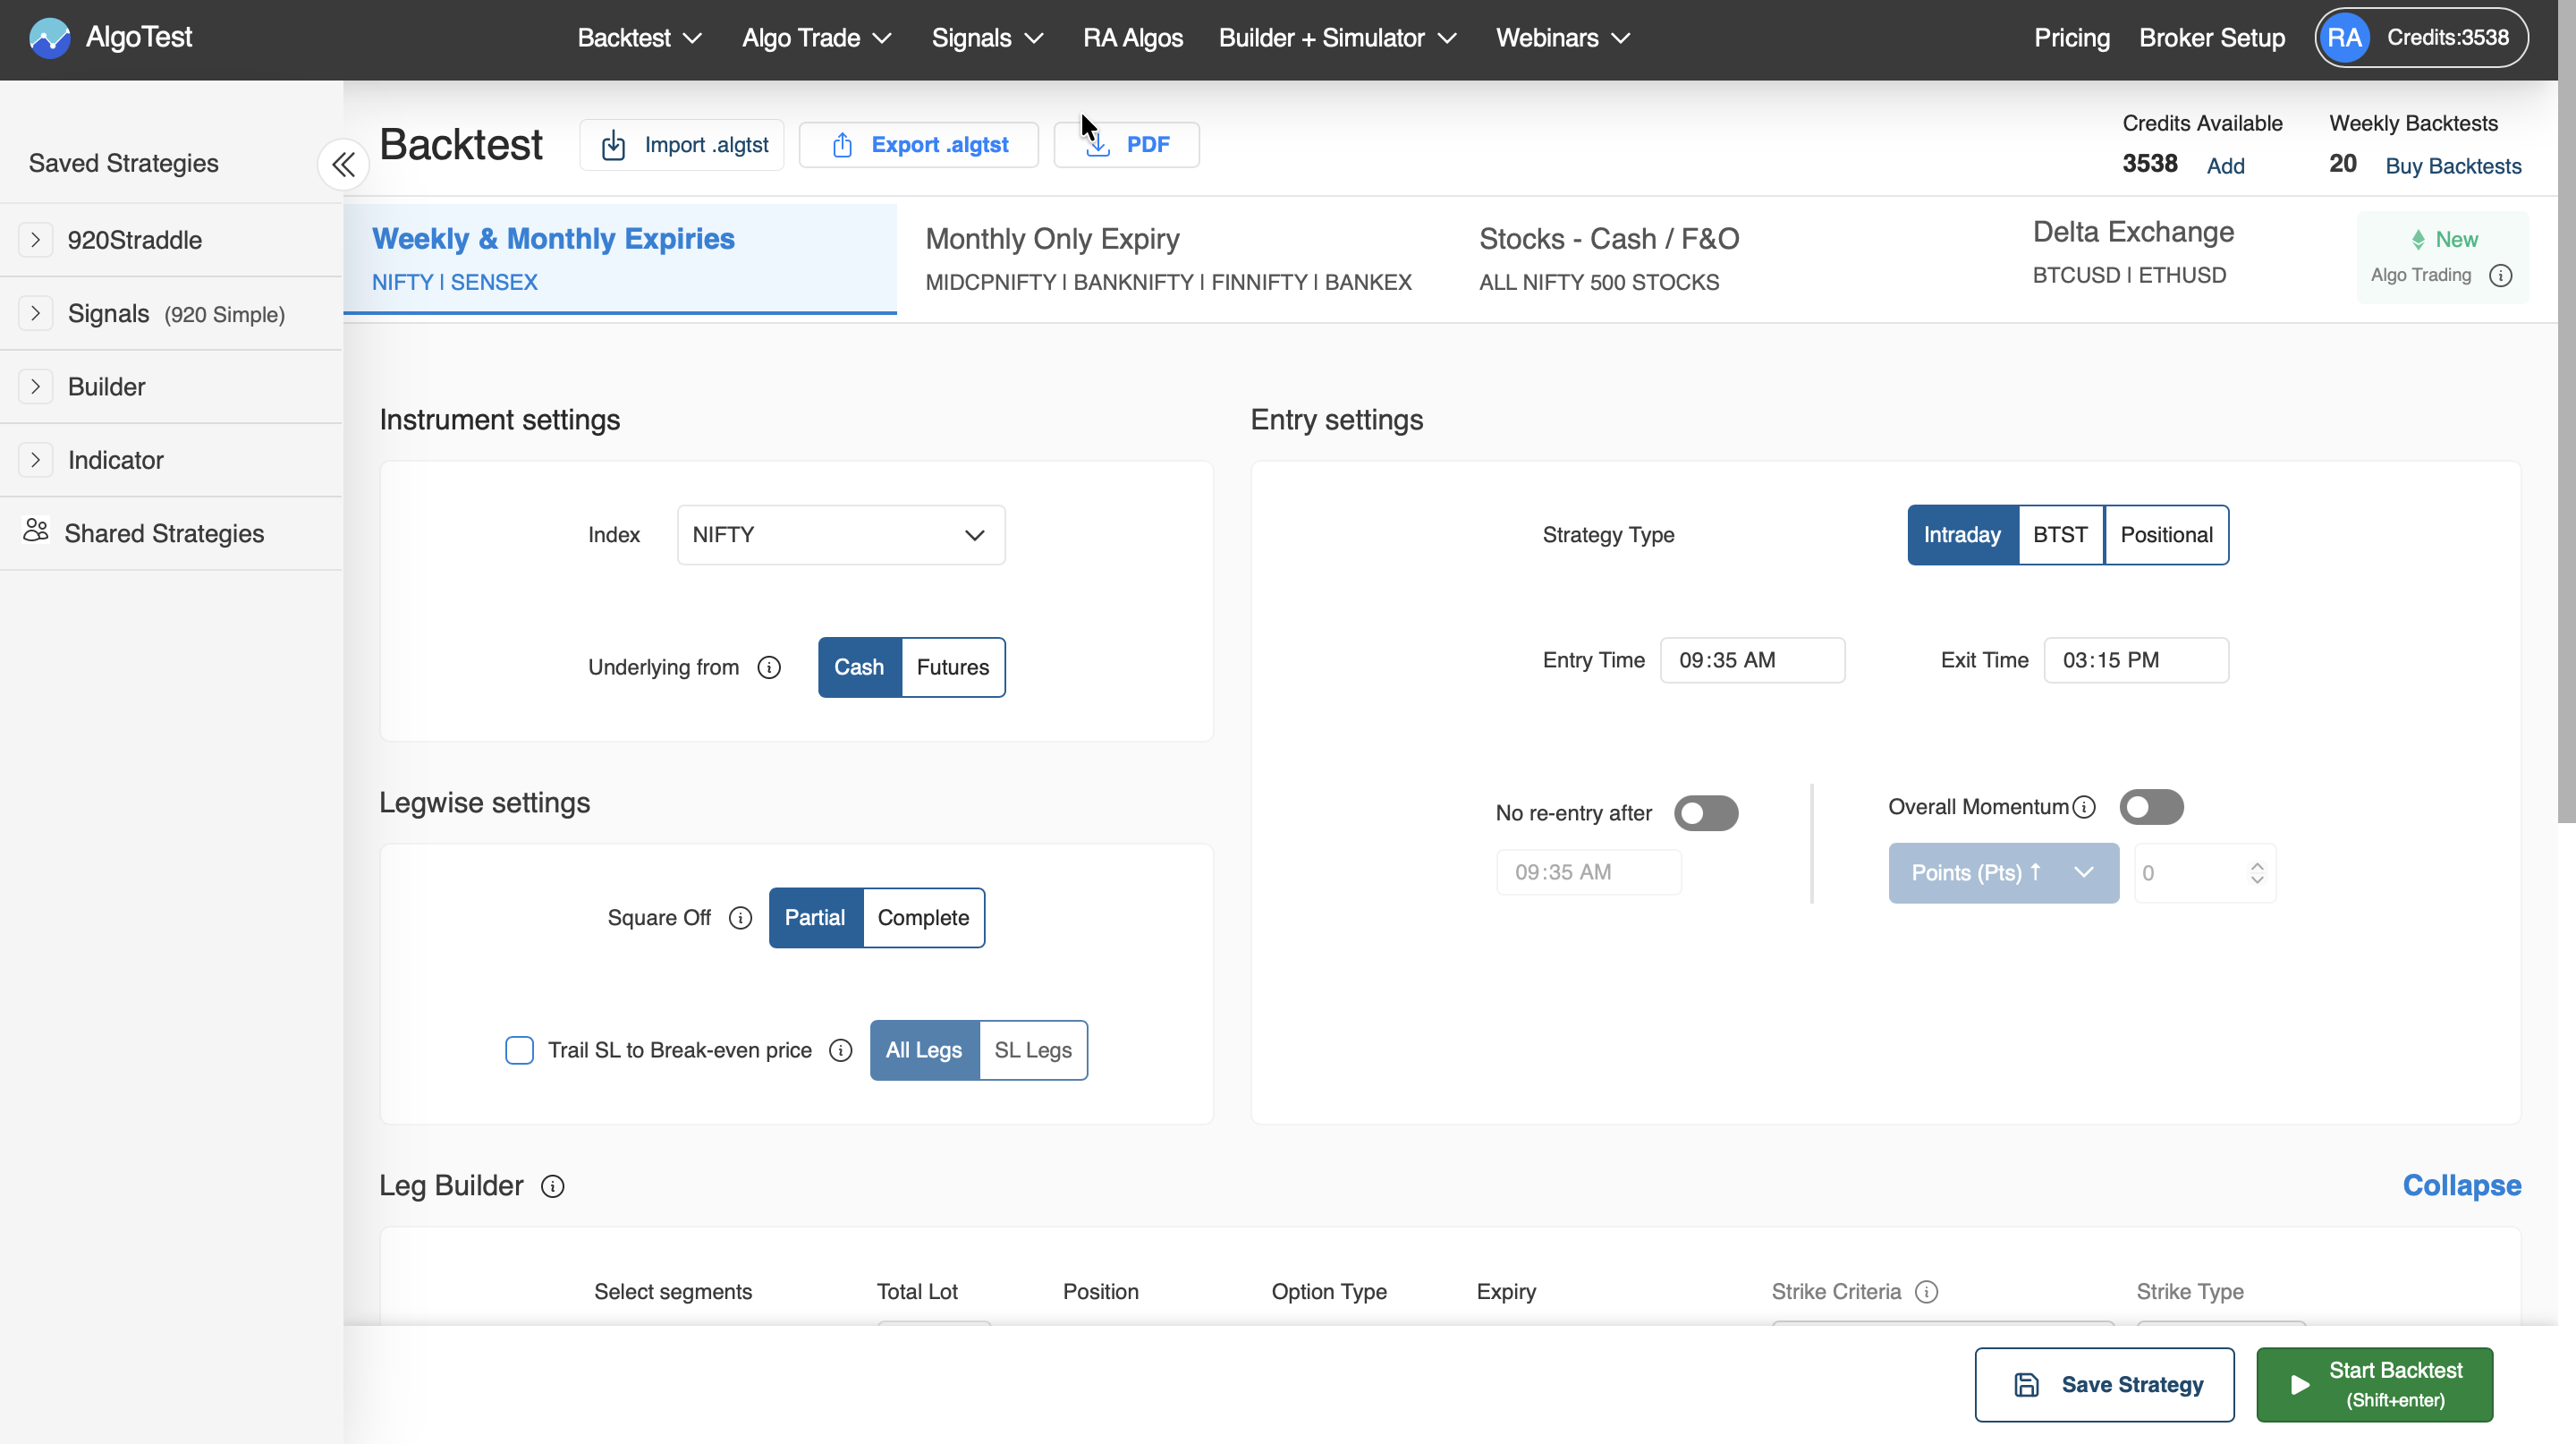Viewport: 2576px width, 1444px height.
Task: Open Stocks - Cash / F&O tab
Action: coord(1608,259)
